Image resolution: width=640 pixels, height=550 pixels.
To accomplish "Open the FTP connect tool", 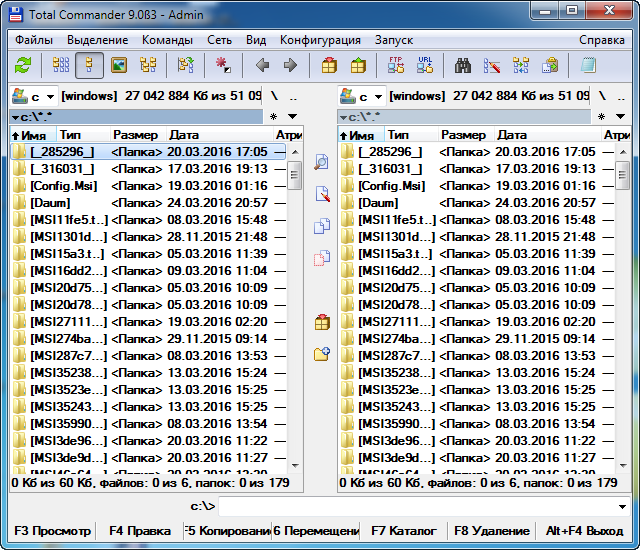I will coord(396,66).
